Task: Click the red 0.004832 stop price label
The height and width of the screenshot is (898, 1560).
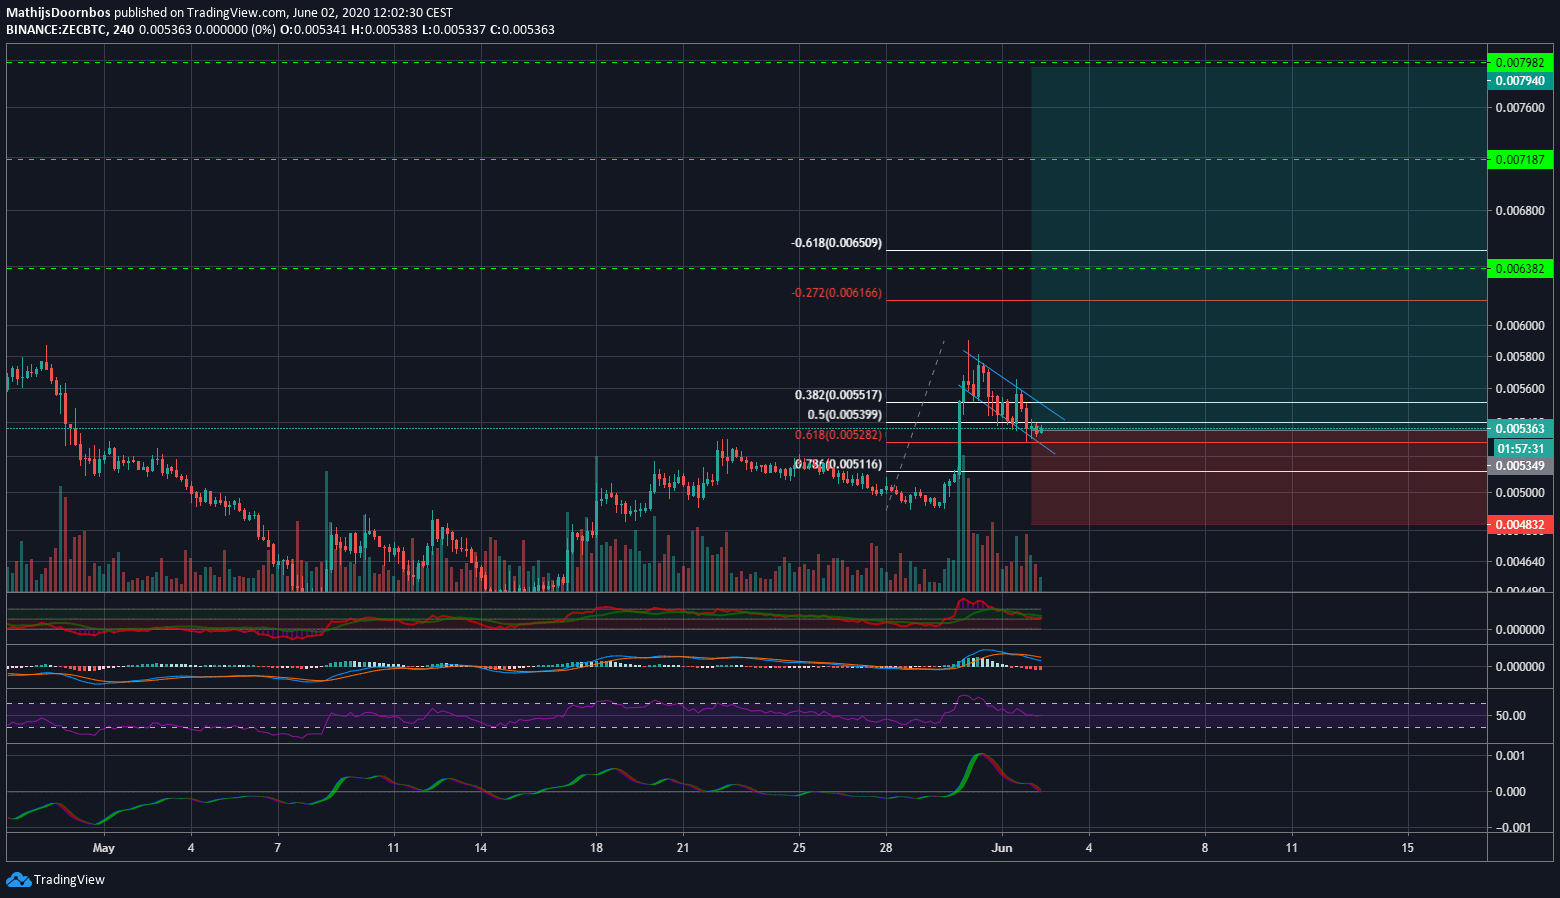Action: point(1519,524)
